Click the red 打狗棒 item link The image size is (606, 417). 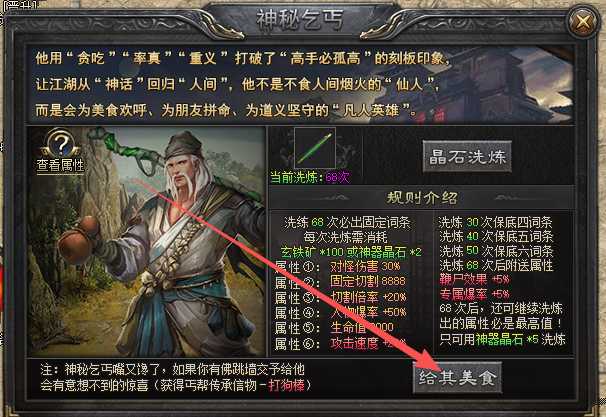tap(286, 385)
